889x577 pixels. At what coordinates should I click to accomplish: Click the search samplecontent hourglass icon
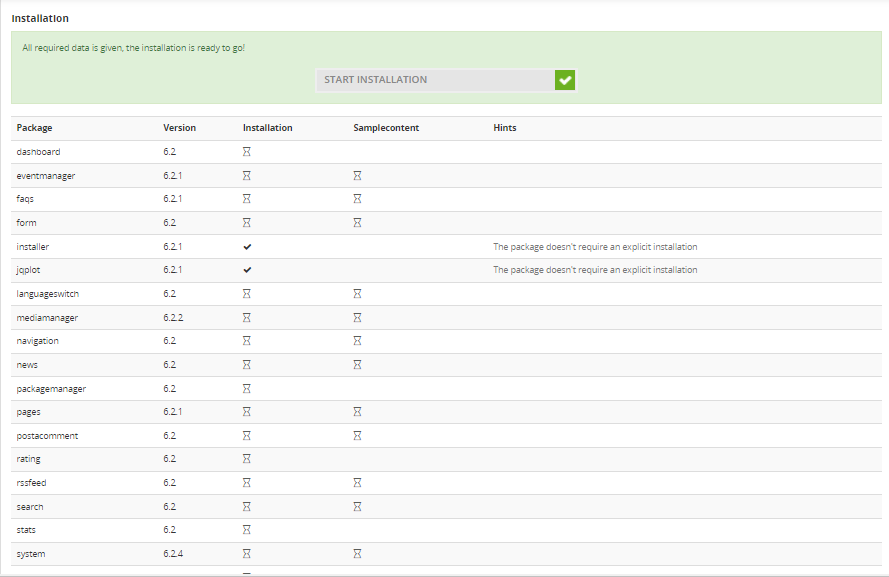tap(357, 507)
